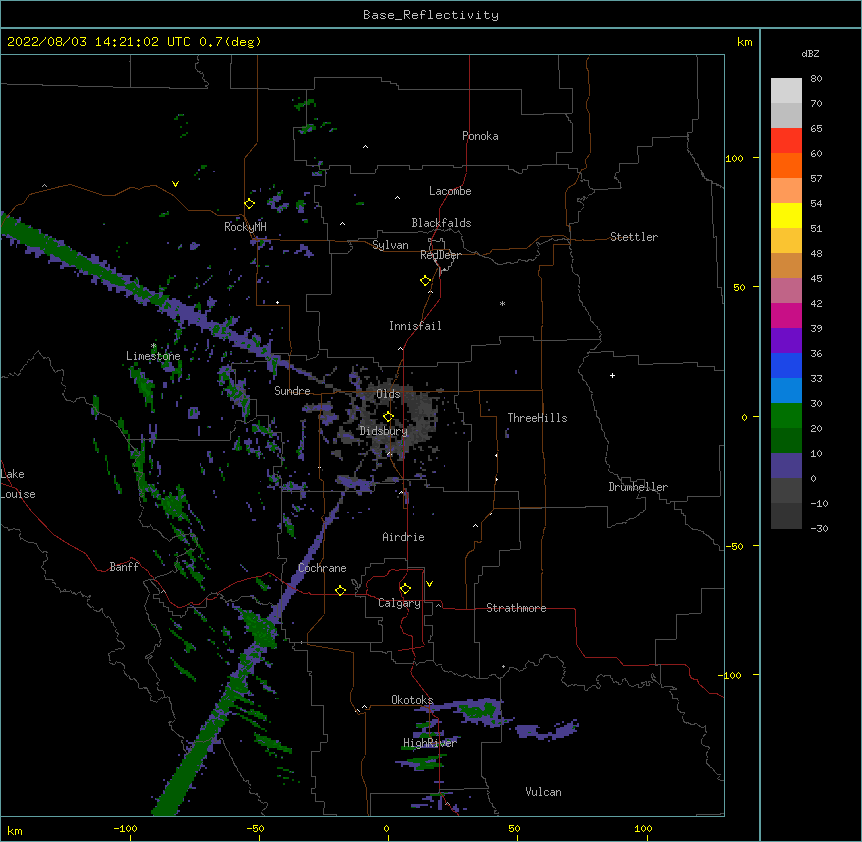The height and width of the screenshot is (842, 862).
Task: Click the white asterisk east of Innisfail
Action: coord(502,303)
